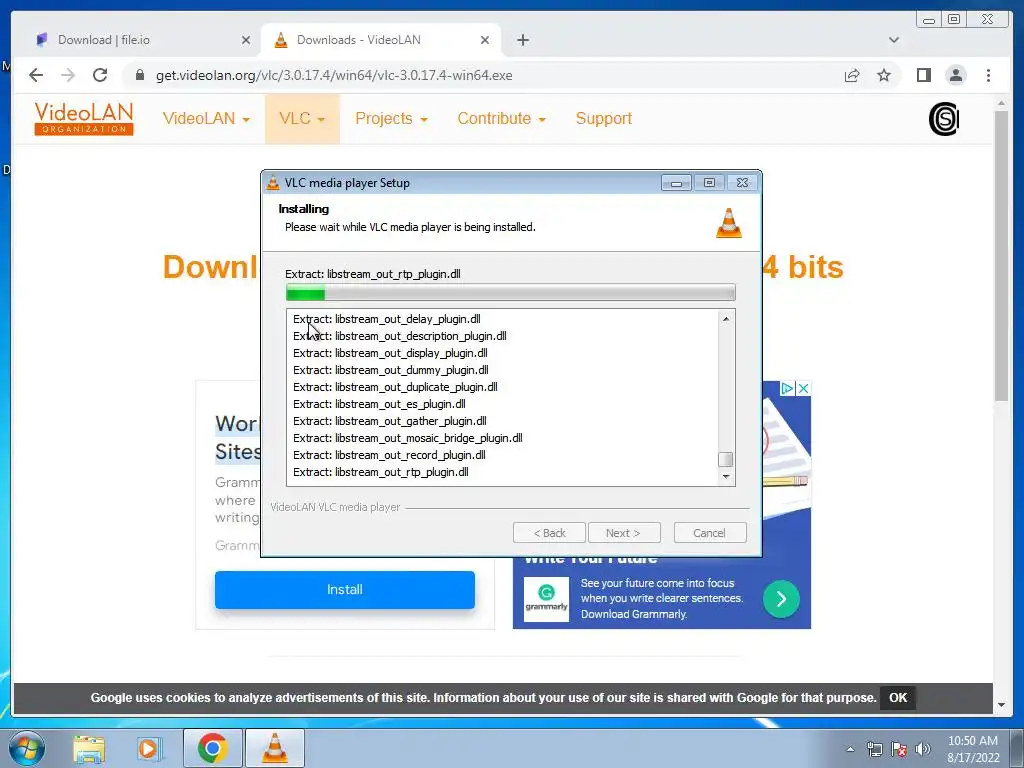Click the VLC cone logo in installer header
1024x768 pixels.
click(x=729, y=223)
